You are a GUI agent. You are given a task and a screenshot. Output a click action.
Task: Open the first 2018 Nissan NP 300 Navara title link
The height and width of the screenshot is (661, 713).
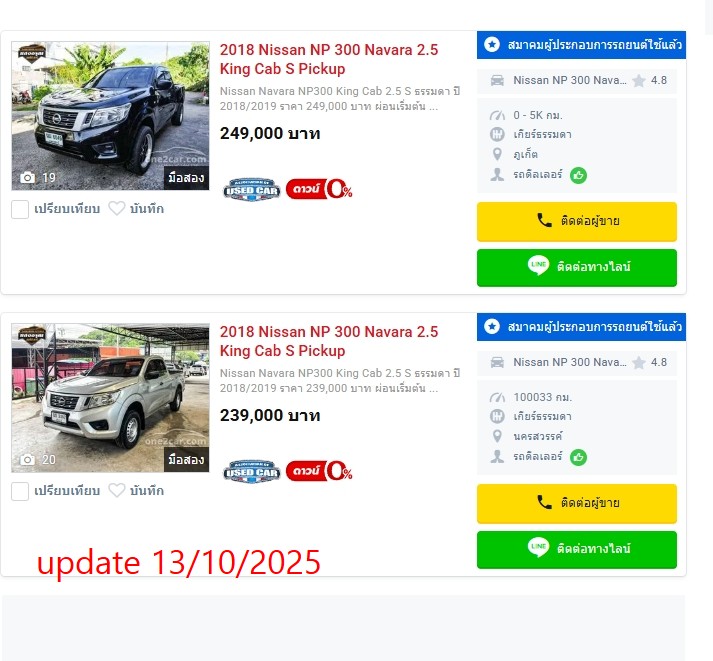(x=329, y=59)
